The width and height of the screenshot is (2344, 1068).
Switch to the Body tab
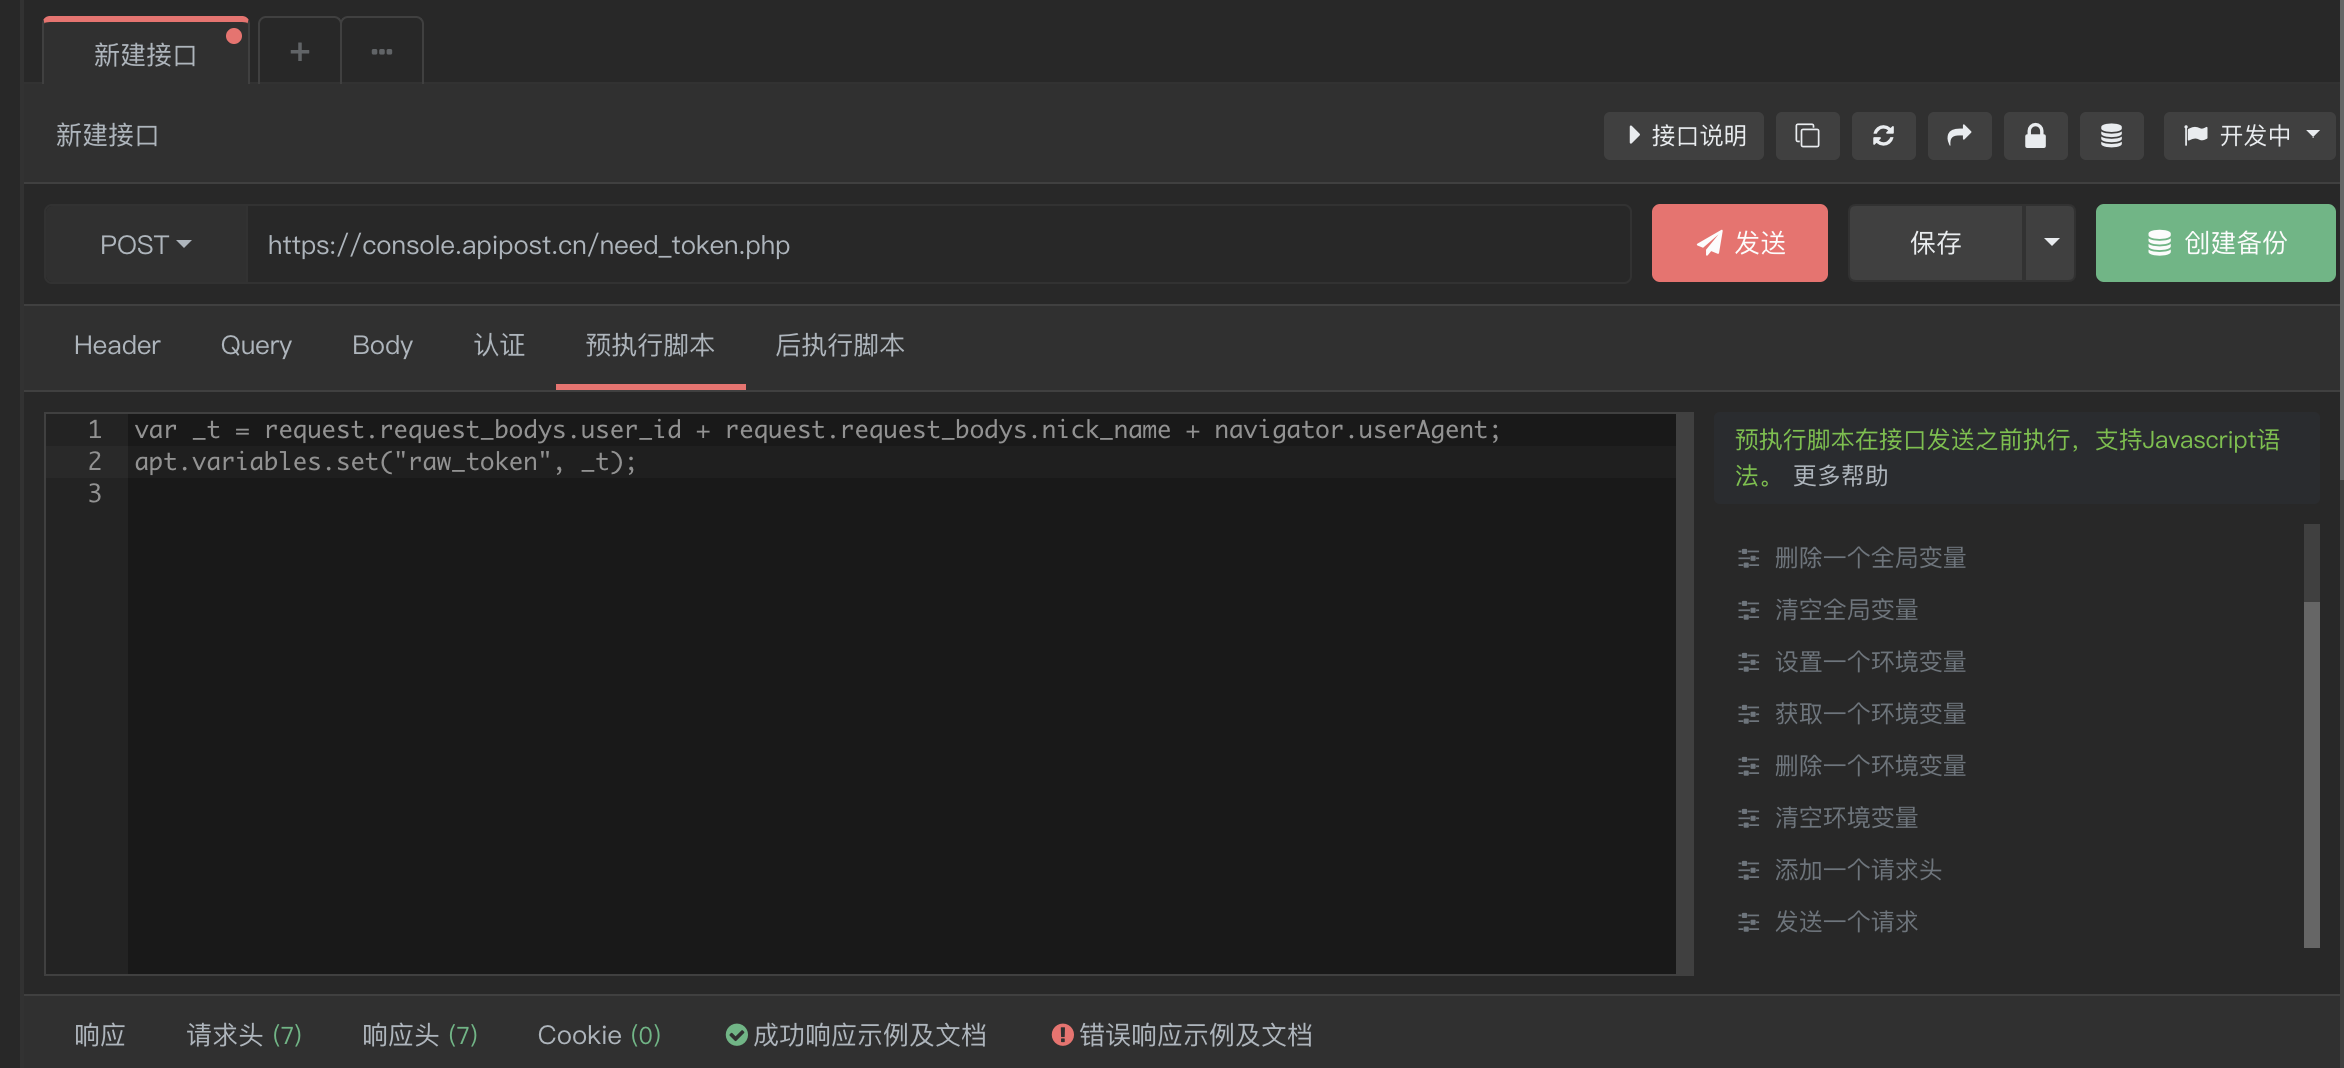tap(382, 345)
